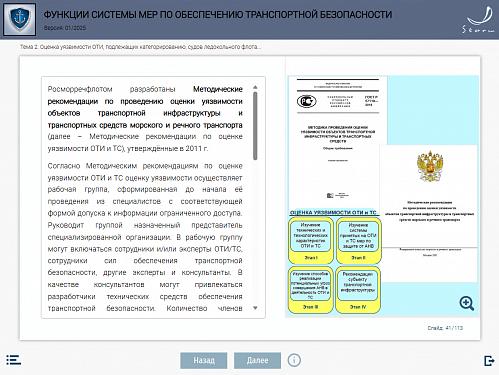Click the coat of arms document thumbnail
The width and height of the screenshot is (499, 375).
428,213
